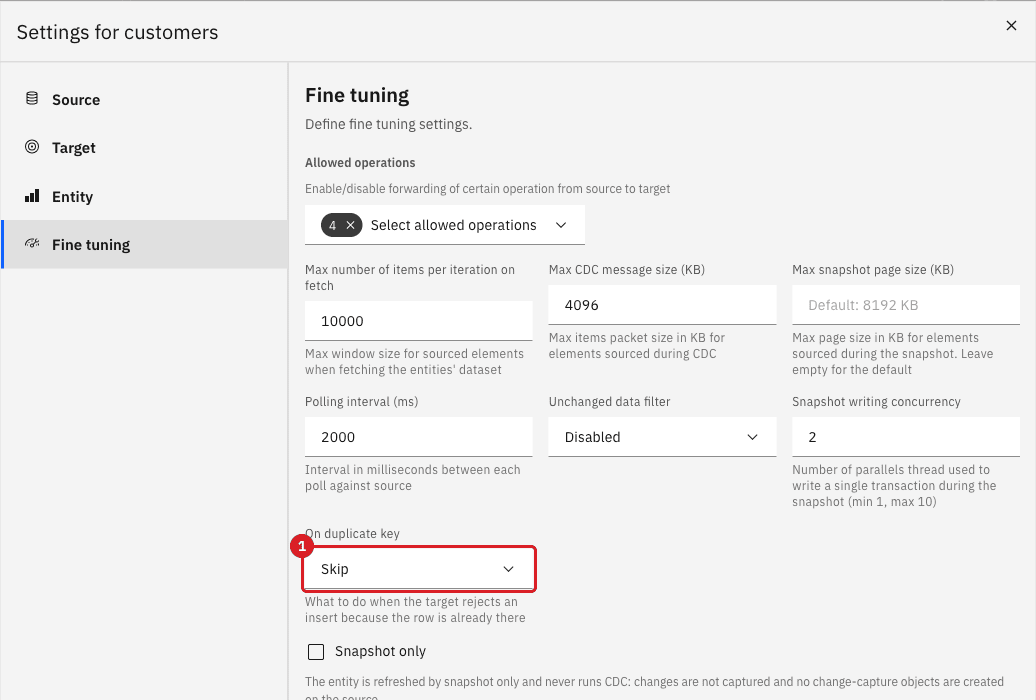The width and height of the screenshot is (1036, 700).
Task: Close the Settings for customers dialog
Action: coord(1011,26)
